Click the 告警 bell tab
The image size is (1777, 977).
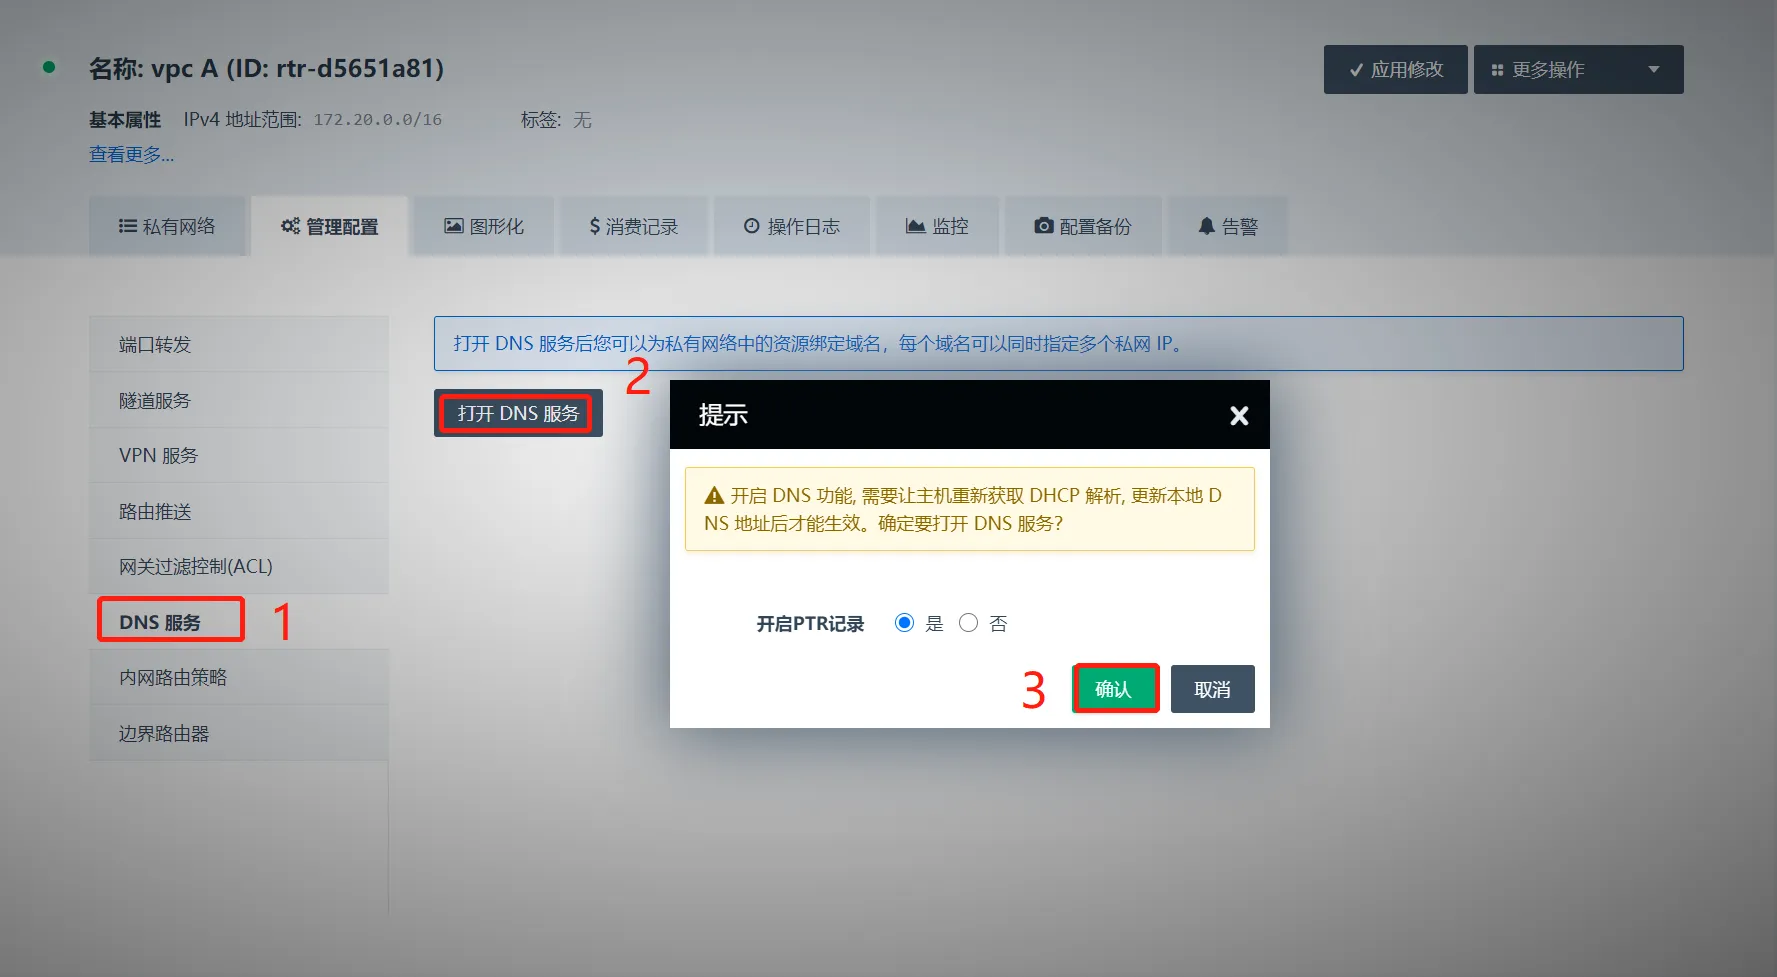tap(1228, 227)
